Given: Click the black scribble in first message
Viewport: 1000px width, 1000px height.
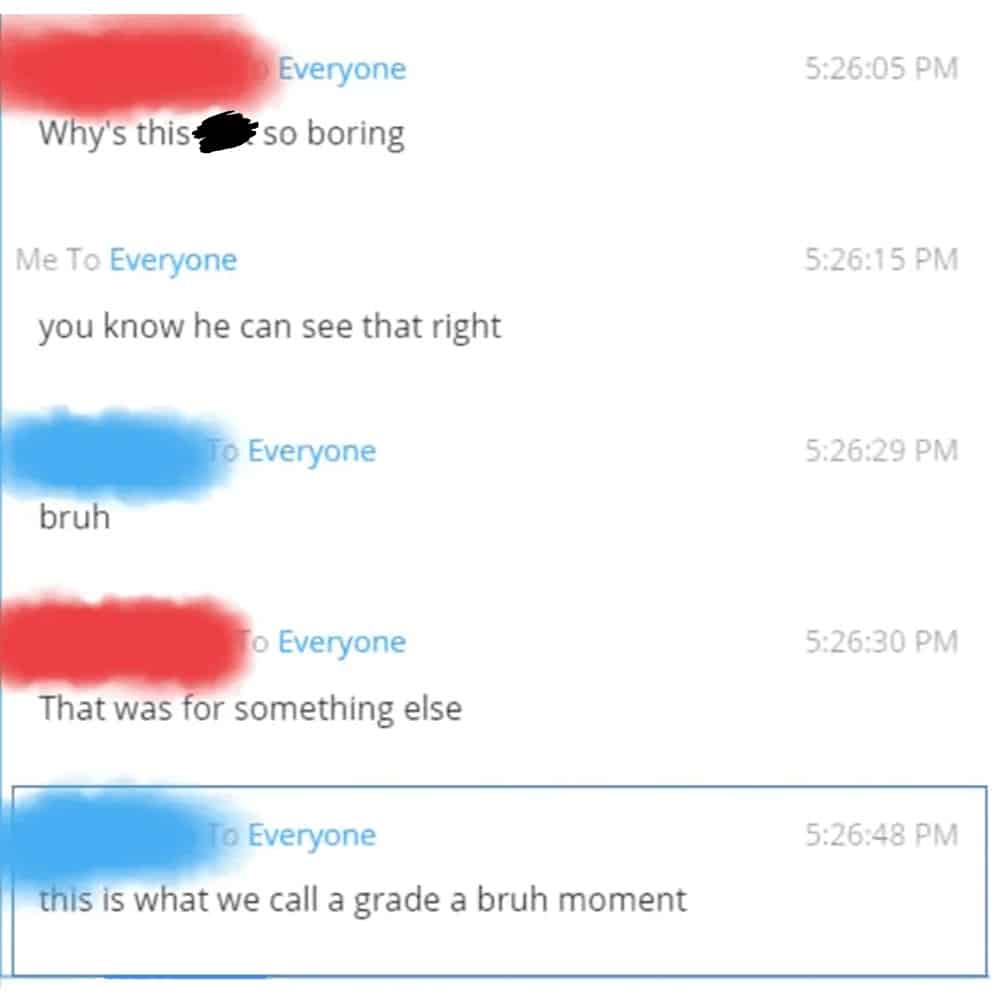Looking at the screenshot, I should tap(224, 132).
